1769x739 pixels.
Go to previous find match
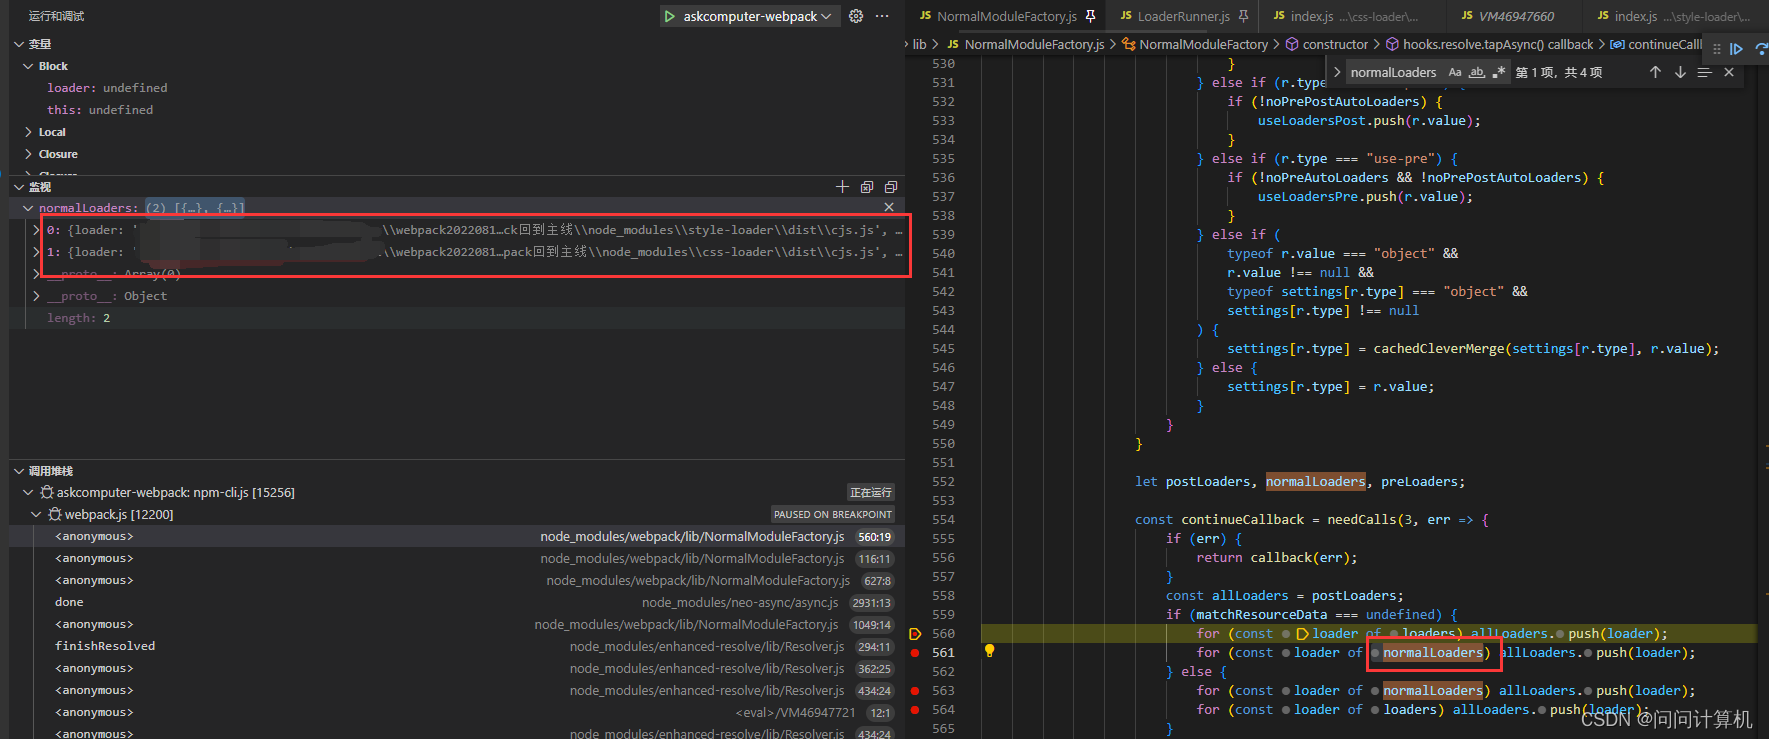(1655, 72)
